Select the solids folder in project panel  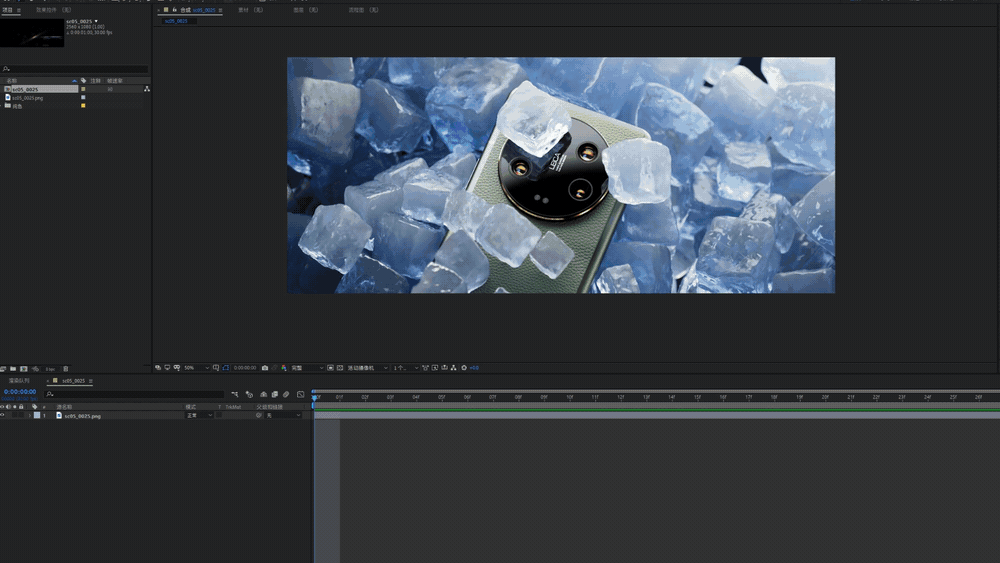tap(17, 106)
